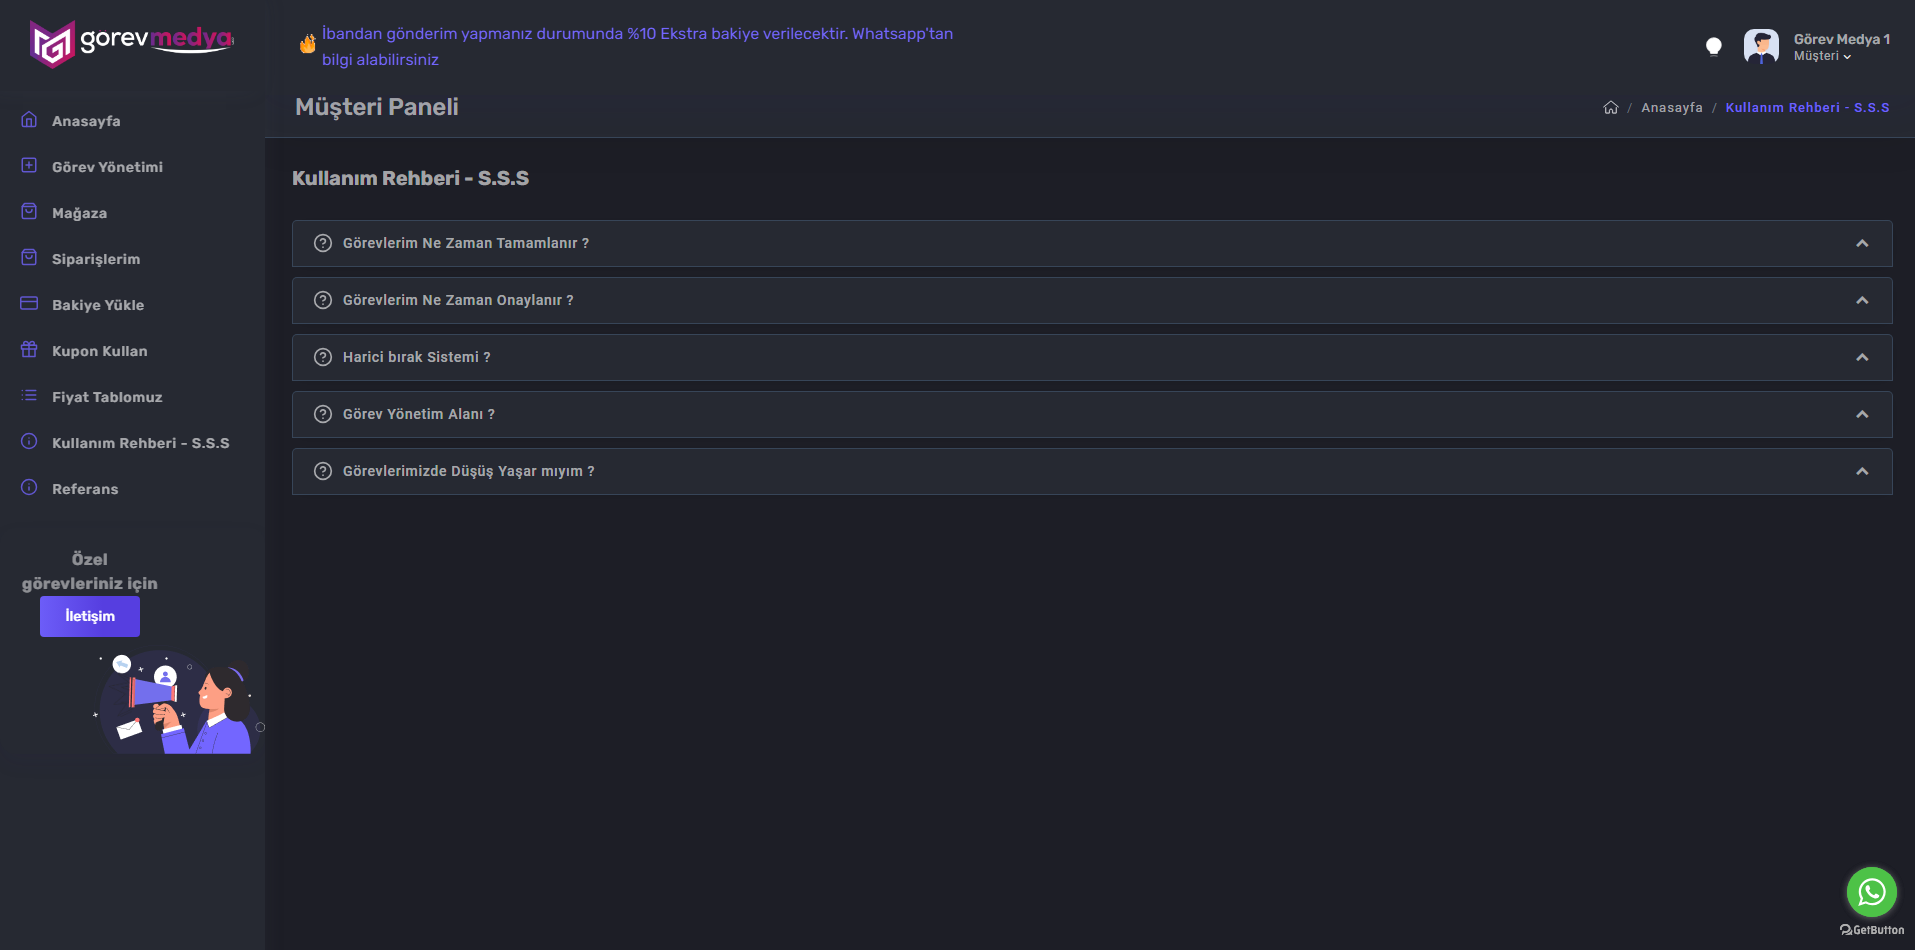Click the Kupon Kullan gift icon
The image size is (1915, 950).
29,350
